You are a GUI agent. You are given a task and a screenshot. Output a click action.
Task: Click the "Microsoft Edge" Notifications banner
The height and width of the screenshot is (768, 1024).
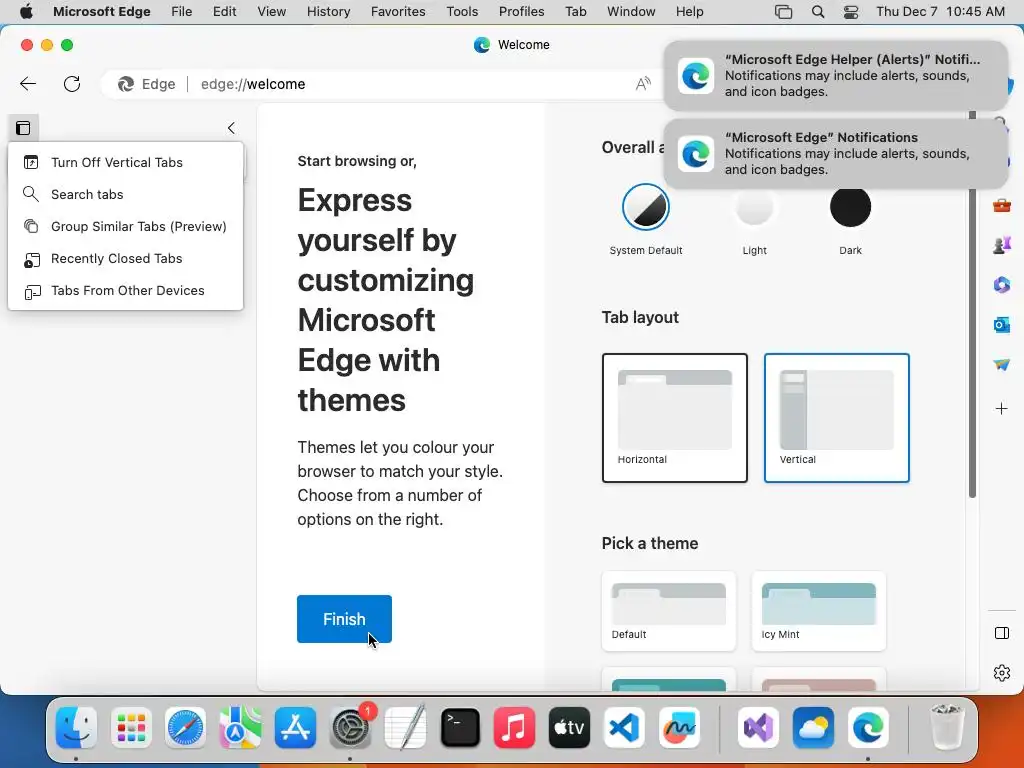tap(836, 153)
